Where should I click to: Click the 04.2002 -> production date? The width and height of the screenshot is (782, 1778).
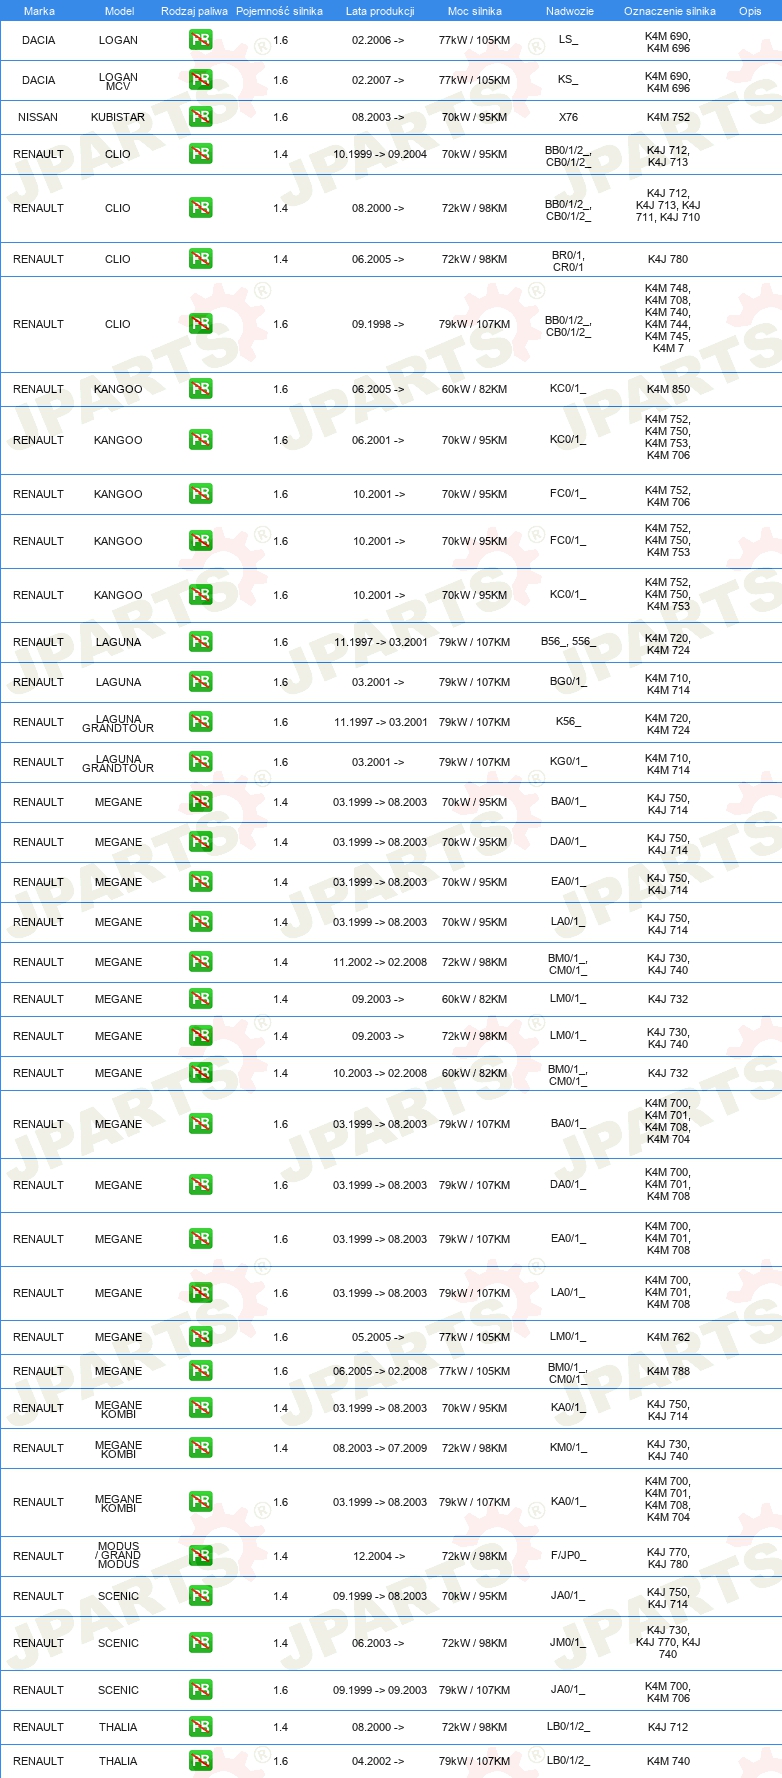coord(378,1762)
